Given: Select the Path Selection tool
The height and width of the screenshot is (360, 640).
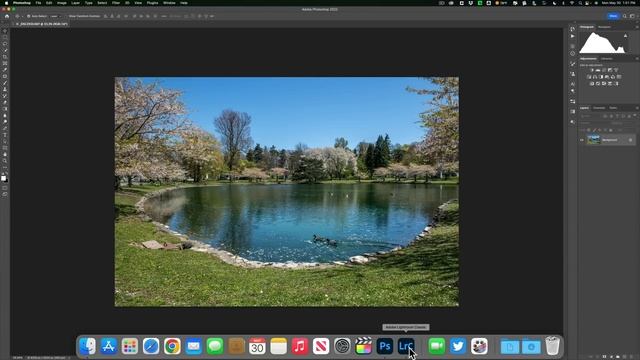Looking at the screenshot, I should coord(5,141).
